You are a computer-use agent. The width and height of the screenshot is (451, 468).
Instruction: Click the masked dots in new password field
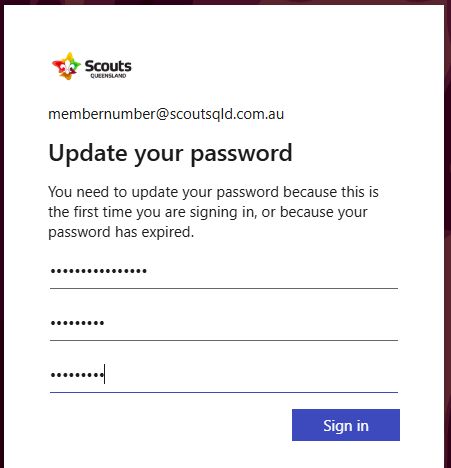[77, 323]
